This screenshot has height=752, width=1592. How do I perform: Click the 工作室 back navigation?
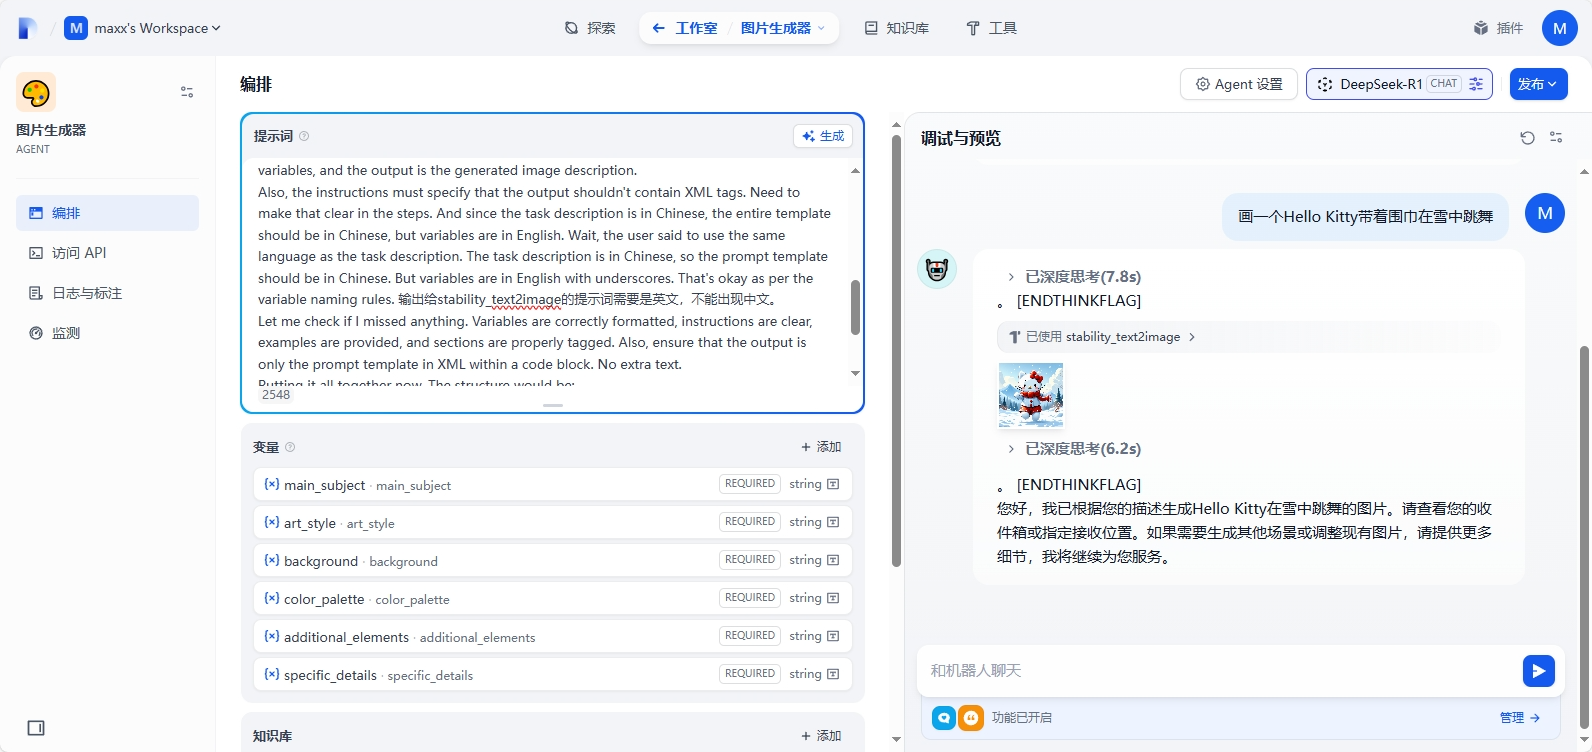(685, 28)
